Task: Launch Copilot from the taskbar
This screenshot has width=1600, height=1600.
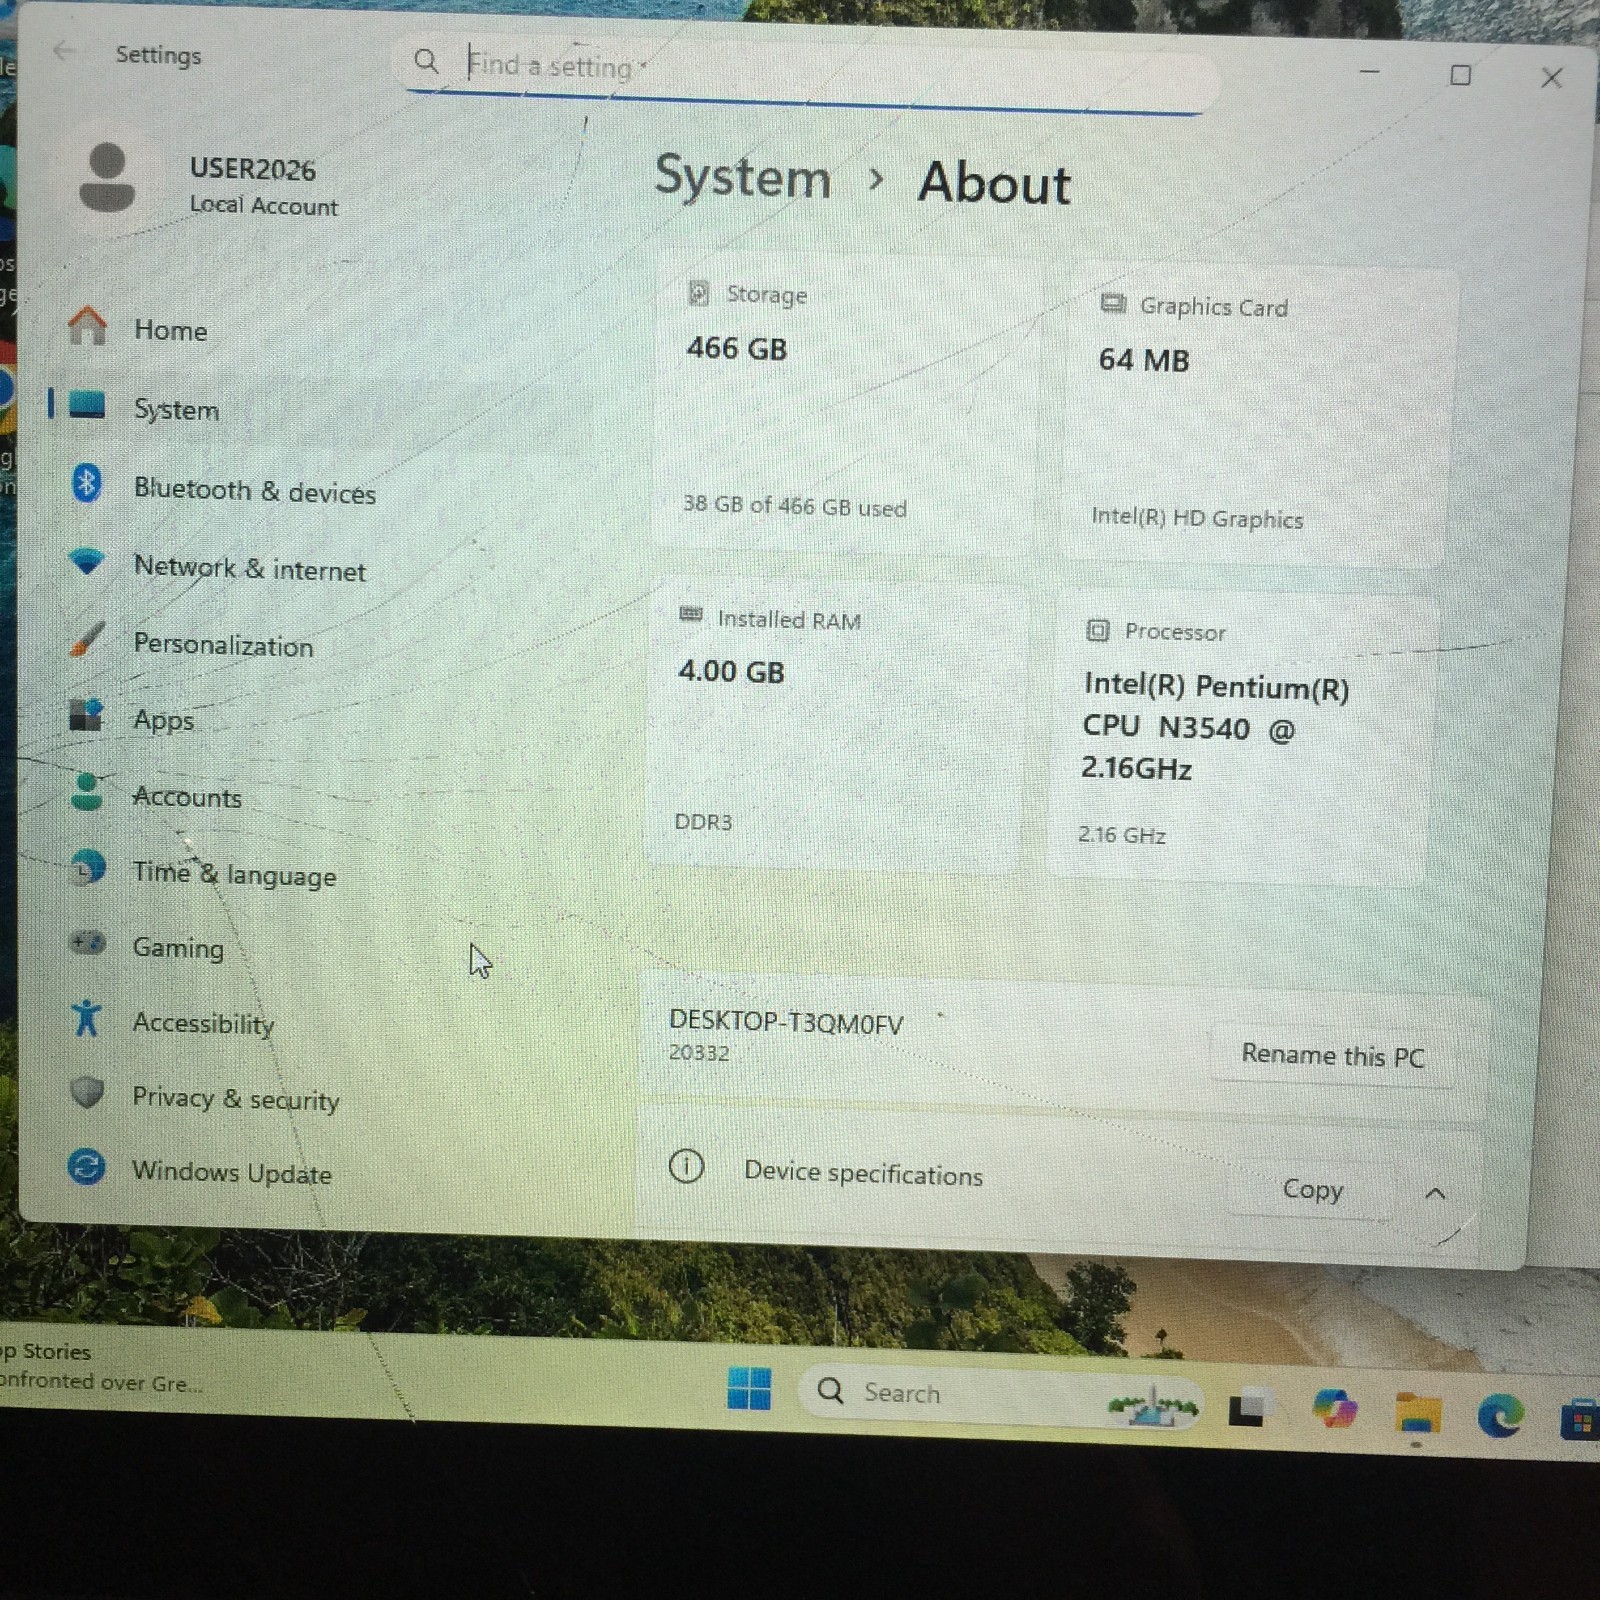Action: click(x=1335, y=1410)
